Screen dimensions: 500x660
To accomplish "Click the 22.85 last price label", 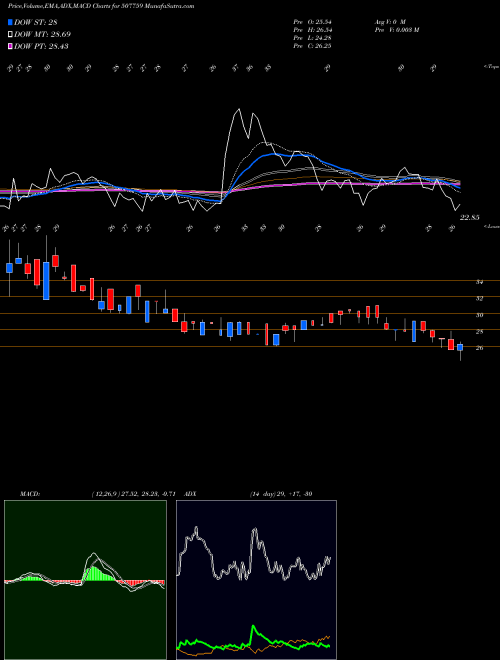I will click(x=469, y=218).
